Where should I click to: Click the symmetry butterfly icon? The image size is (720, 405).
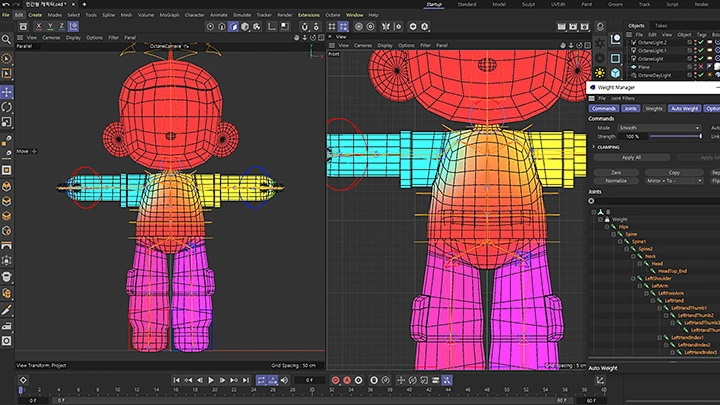coord(386,27)
